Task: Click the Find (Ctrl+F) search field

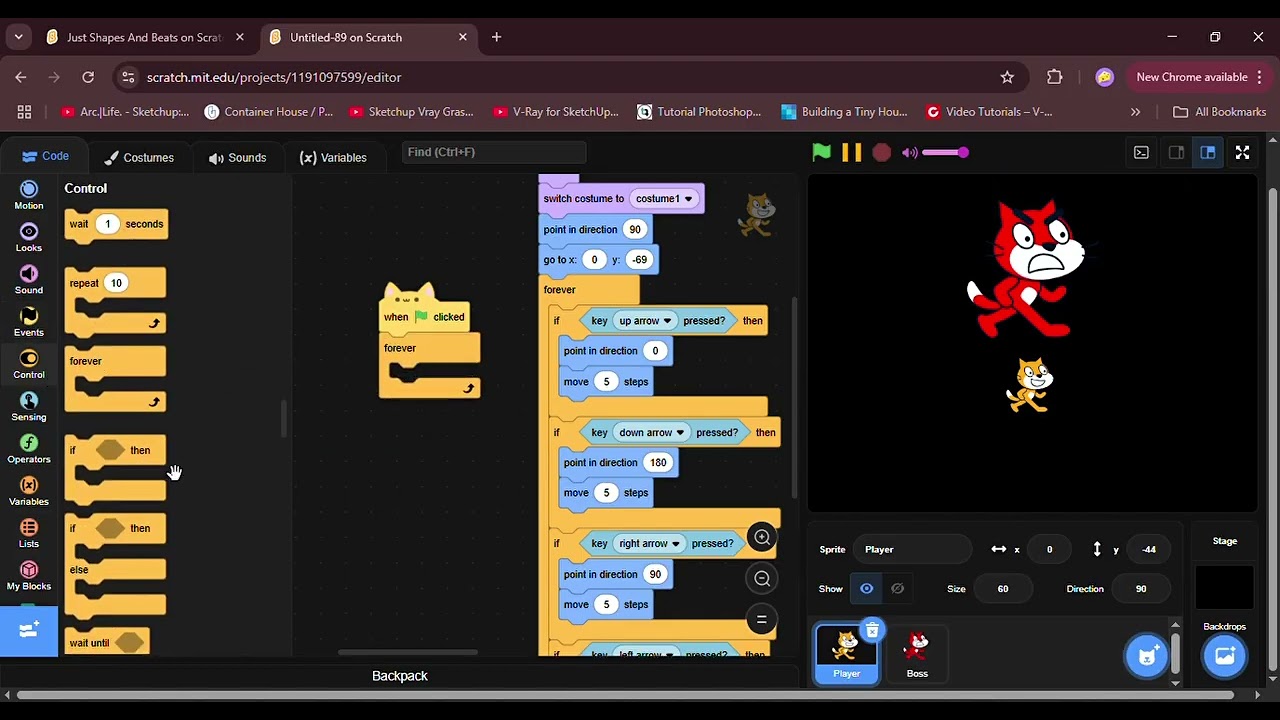Action: 493,152
